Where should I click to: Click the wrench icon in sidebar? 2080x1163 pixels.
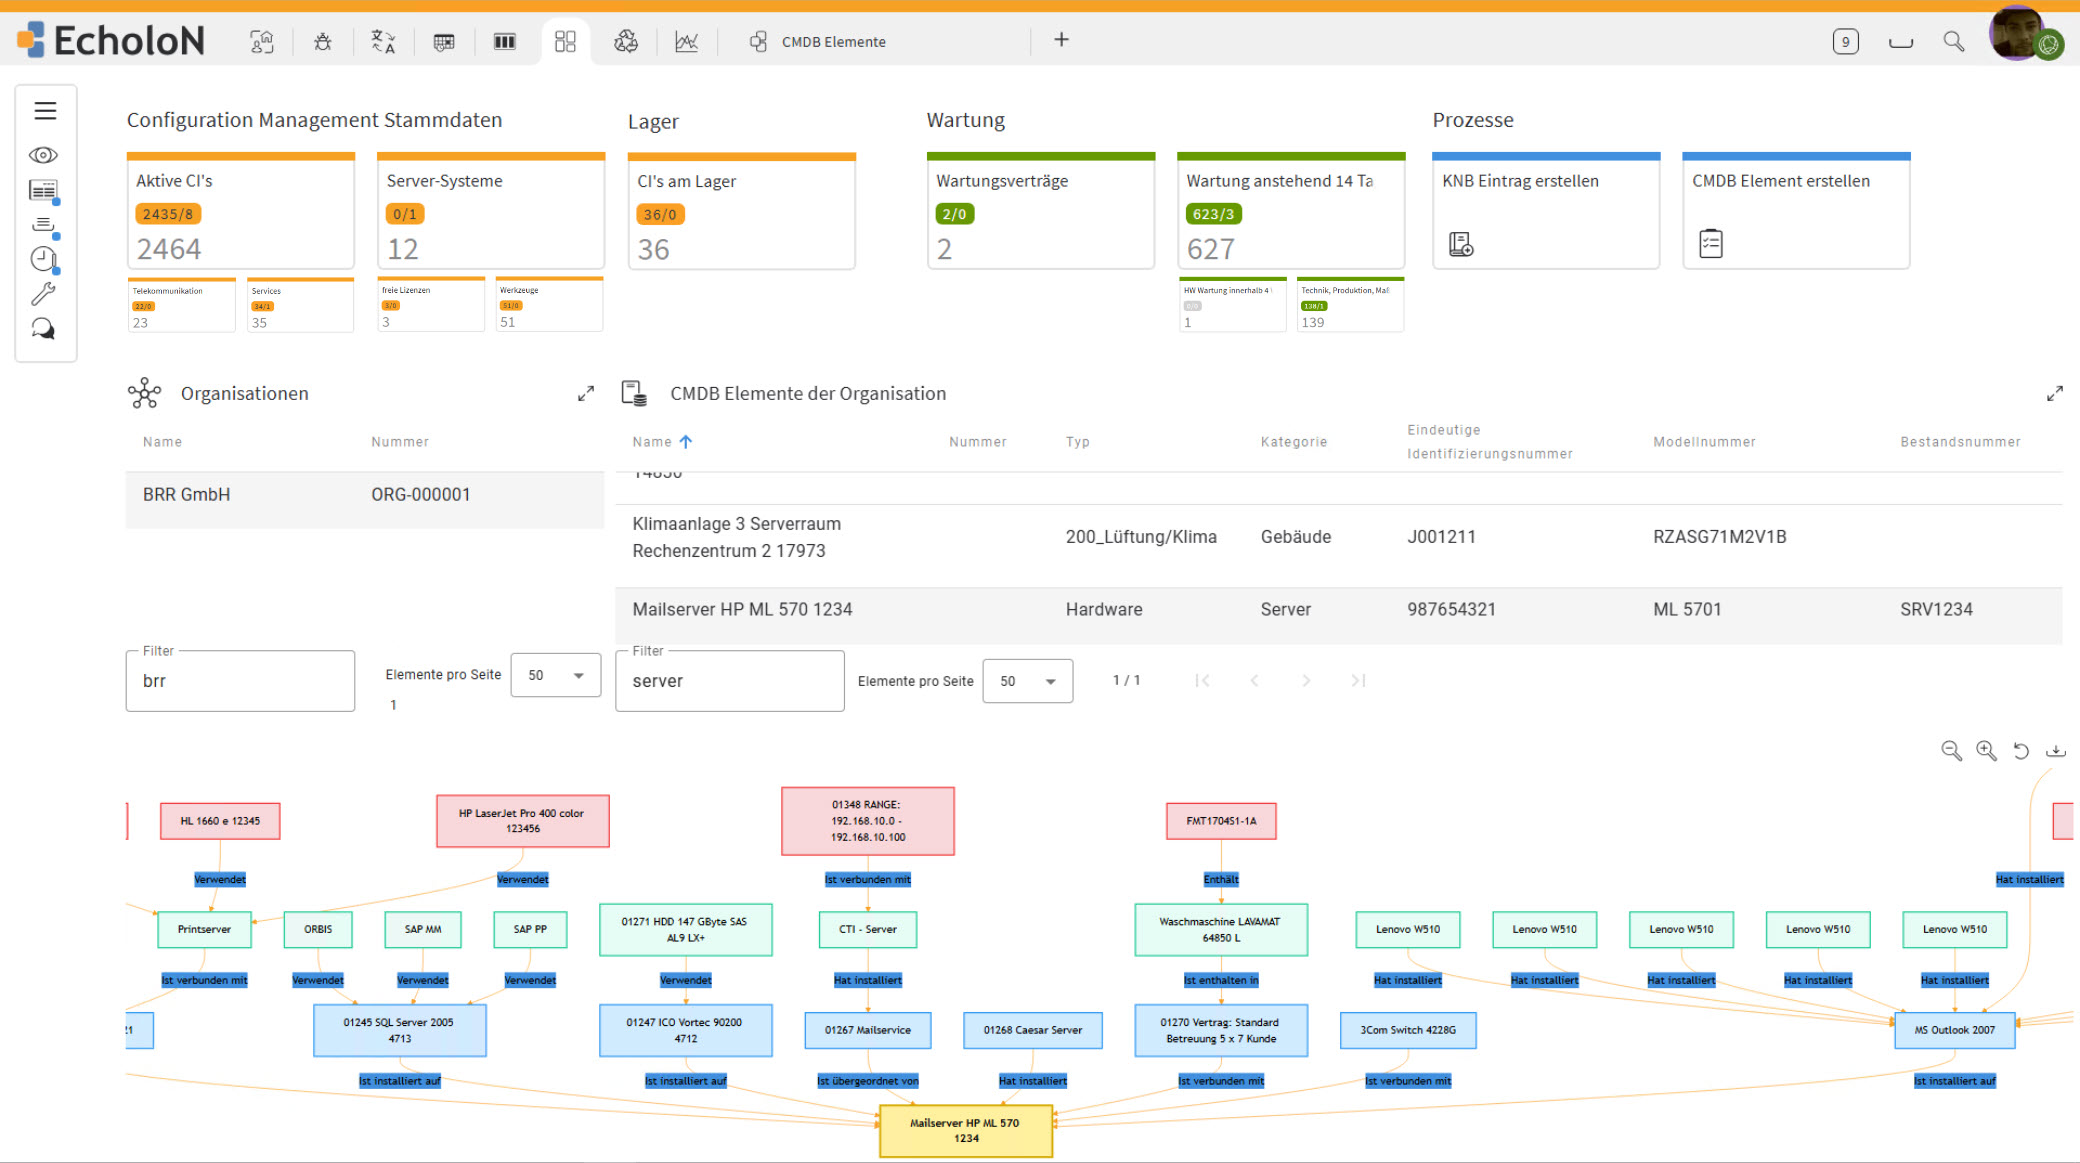(43, 294)
